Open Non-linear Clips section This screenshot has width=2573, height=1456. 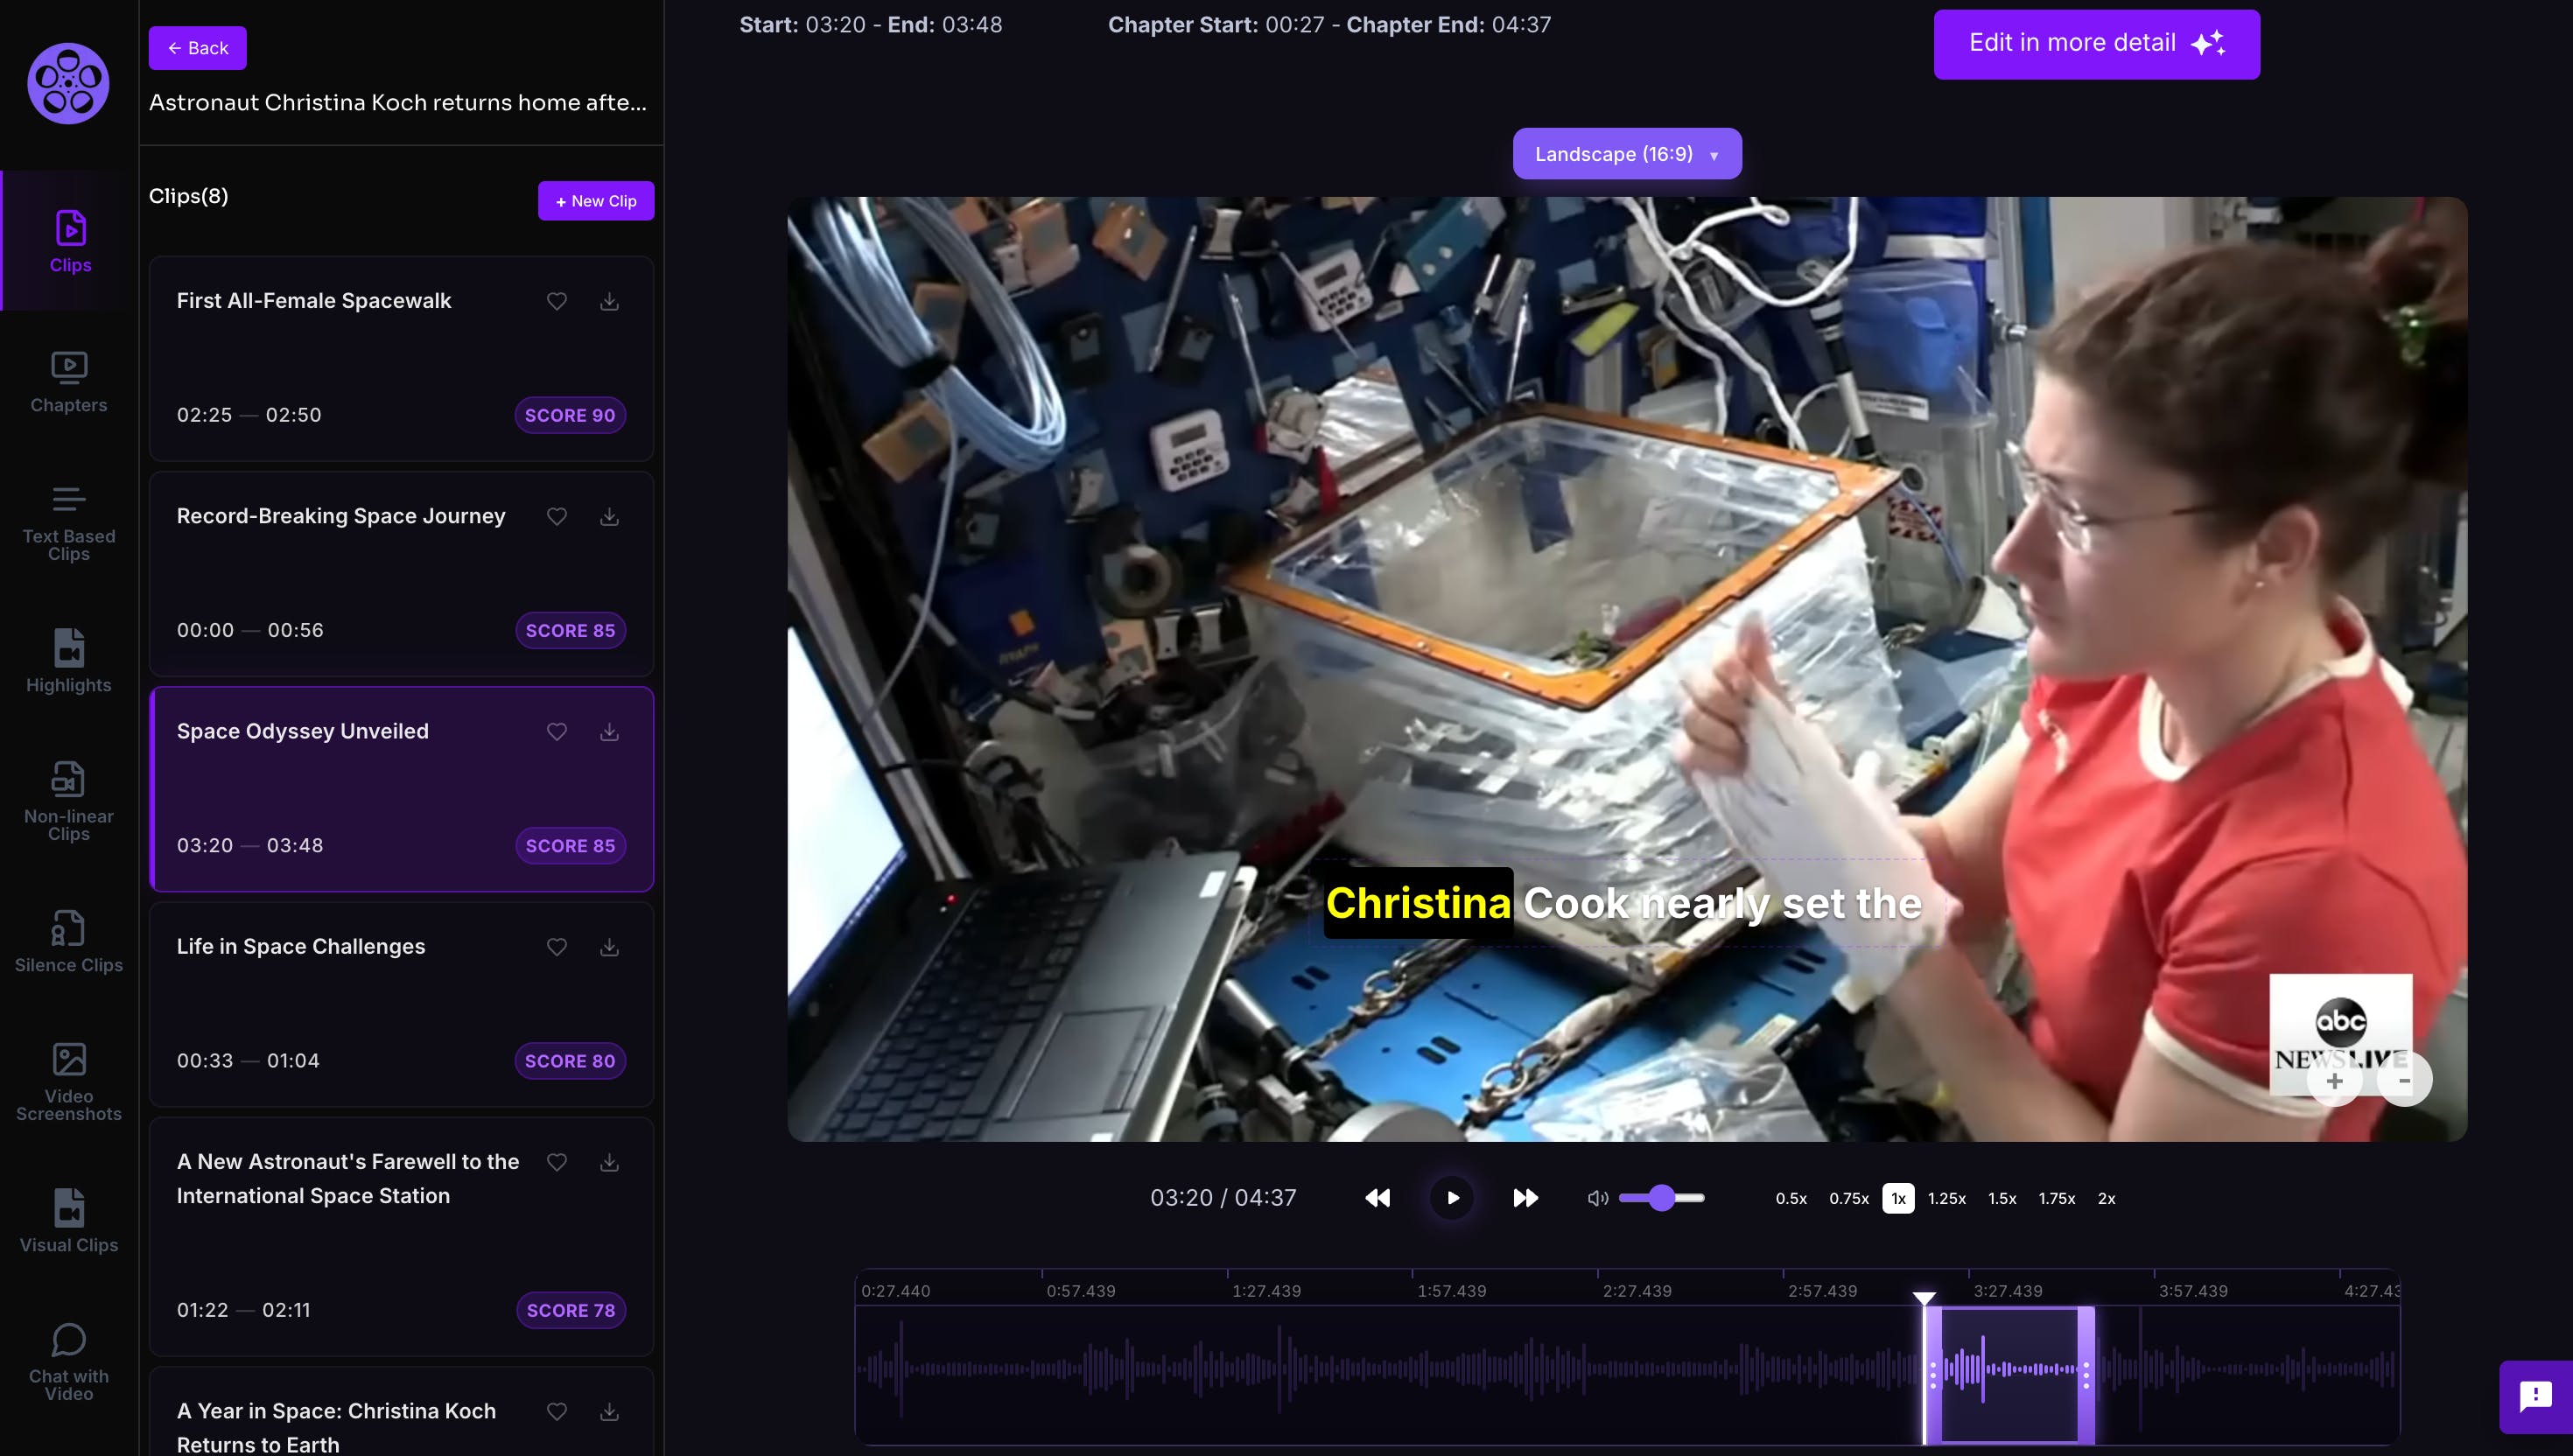tap(68, 800)
